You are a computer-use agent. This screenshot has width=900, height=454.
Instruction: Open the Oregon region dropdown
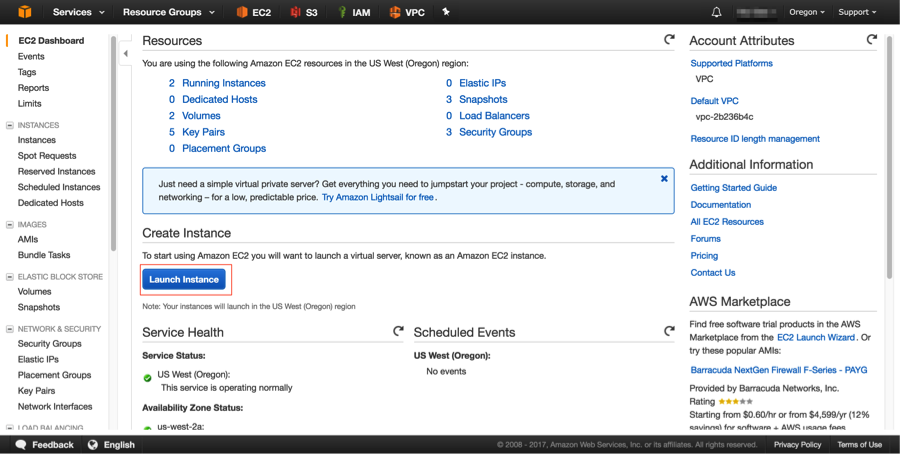[x=806, y=12]
